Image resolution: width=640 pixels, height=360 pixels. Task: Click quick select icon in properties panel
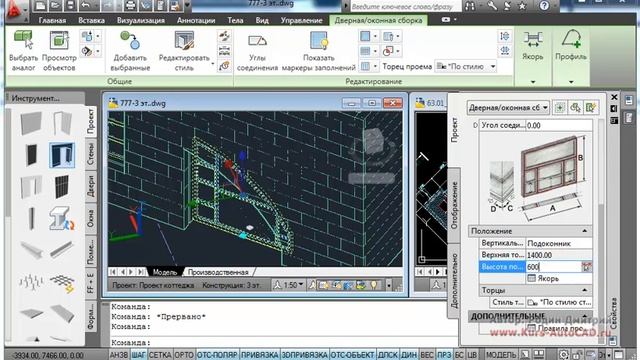click(x=591, y=108)
